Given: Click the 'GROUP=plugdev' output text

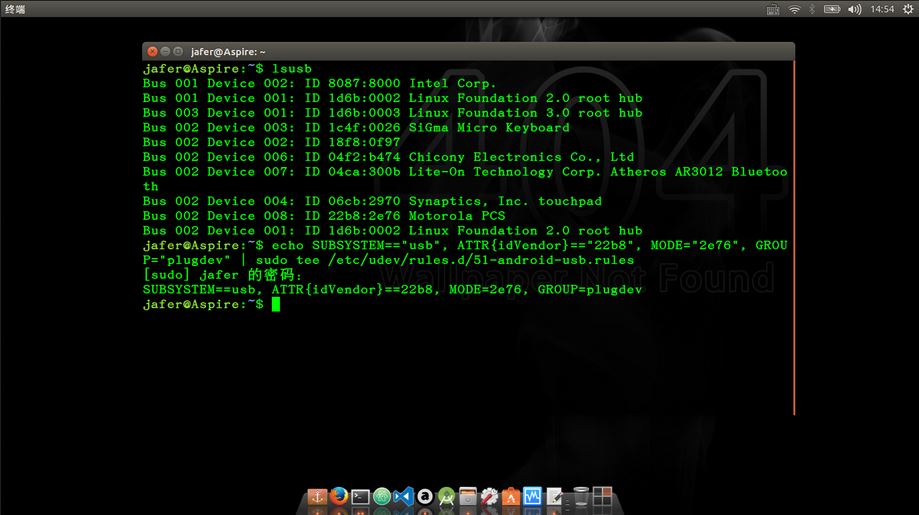Looking at the screenshot, I should tap(590, 289).
